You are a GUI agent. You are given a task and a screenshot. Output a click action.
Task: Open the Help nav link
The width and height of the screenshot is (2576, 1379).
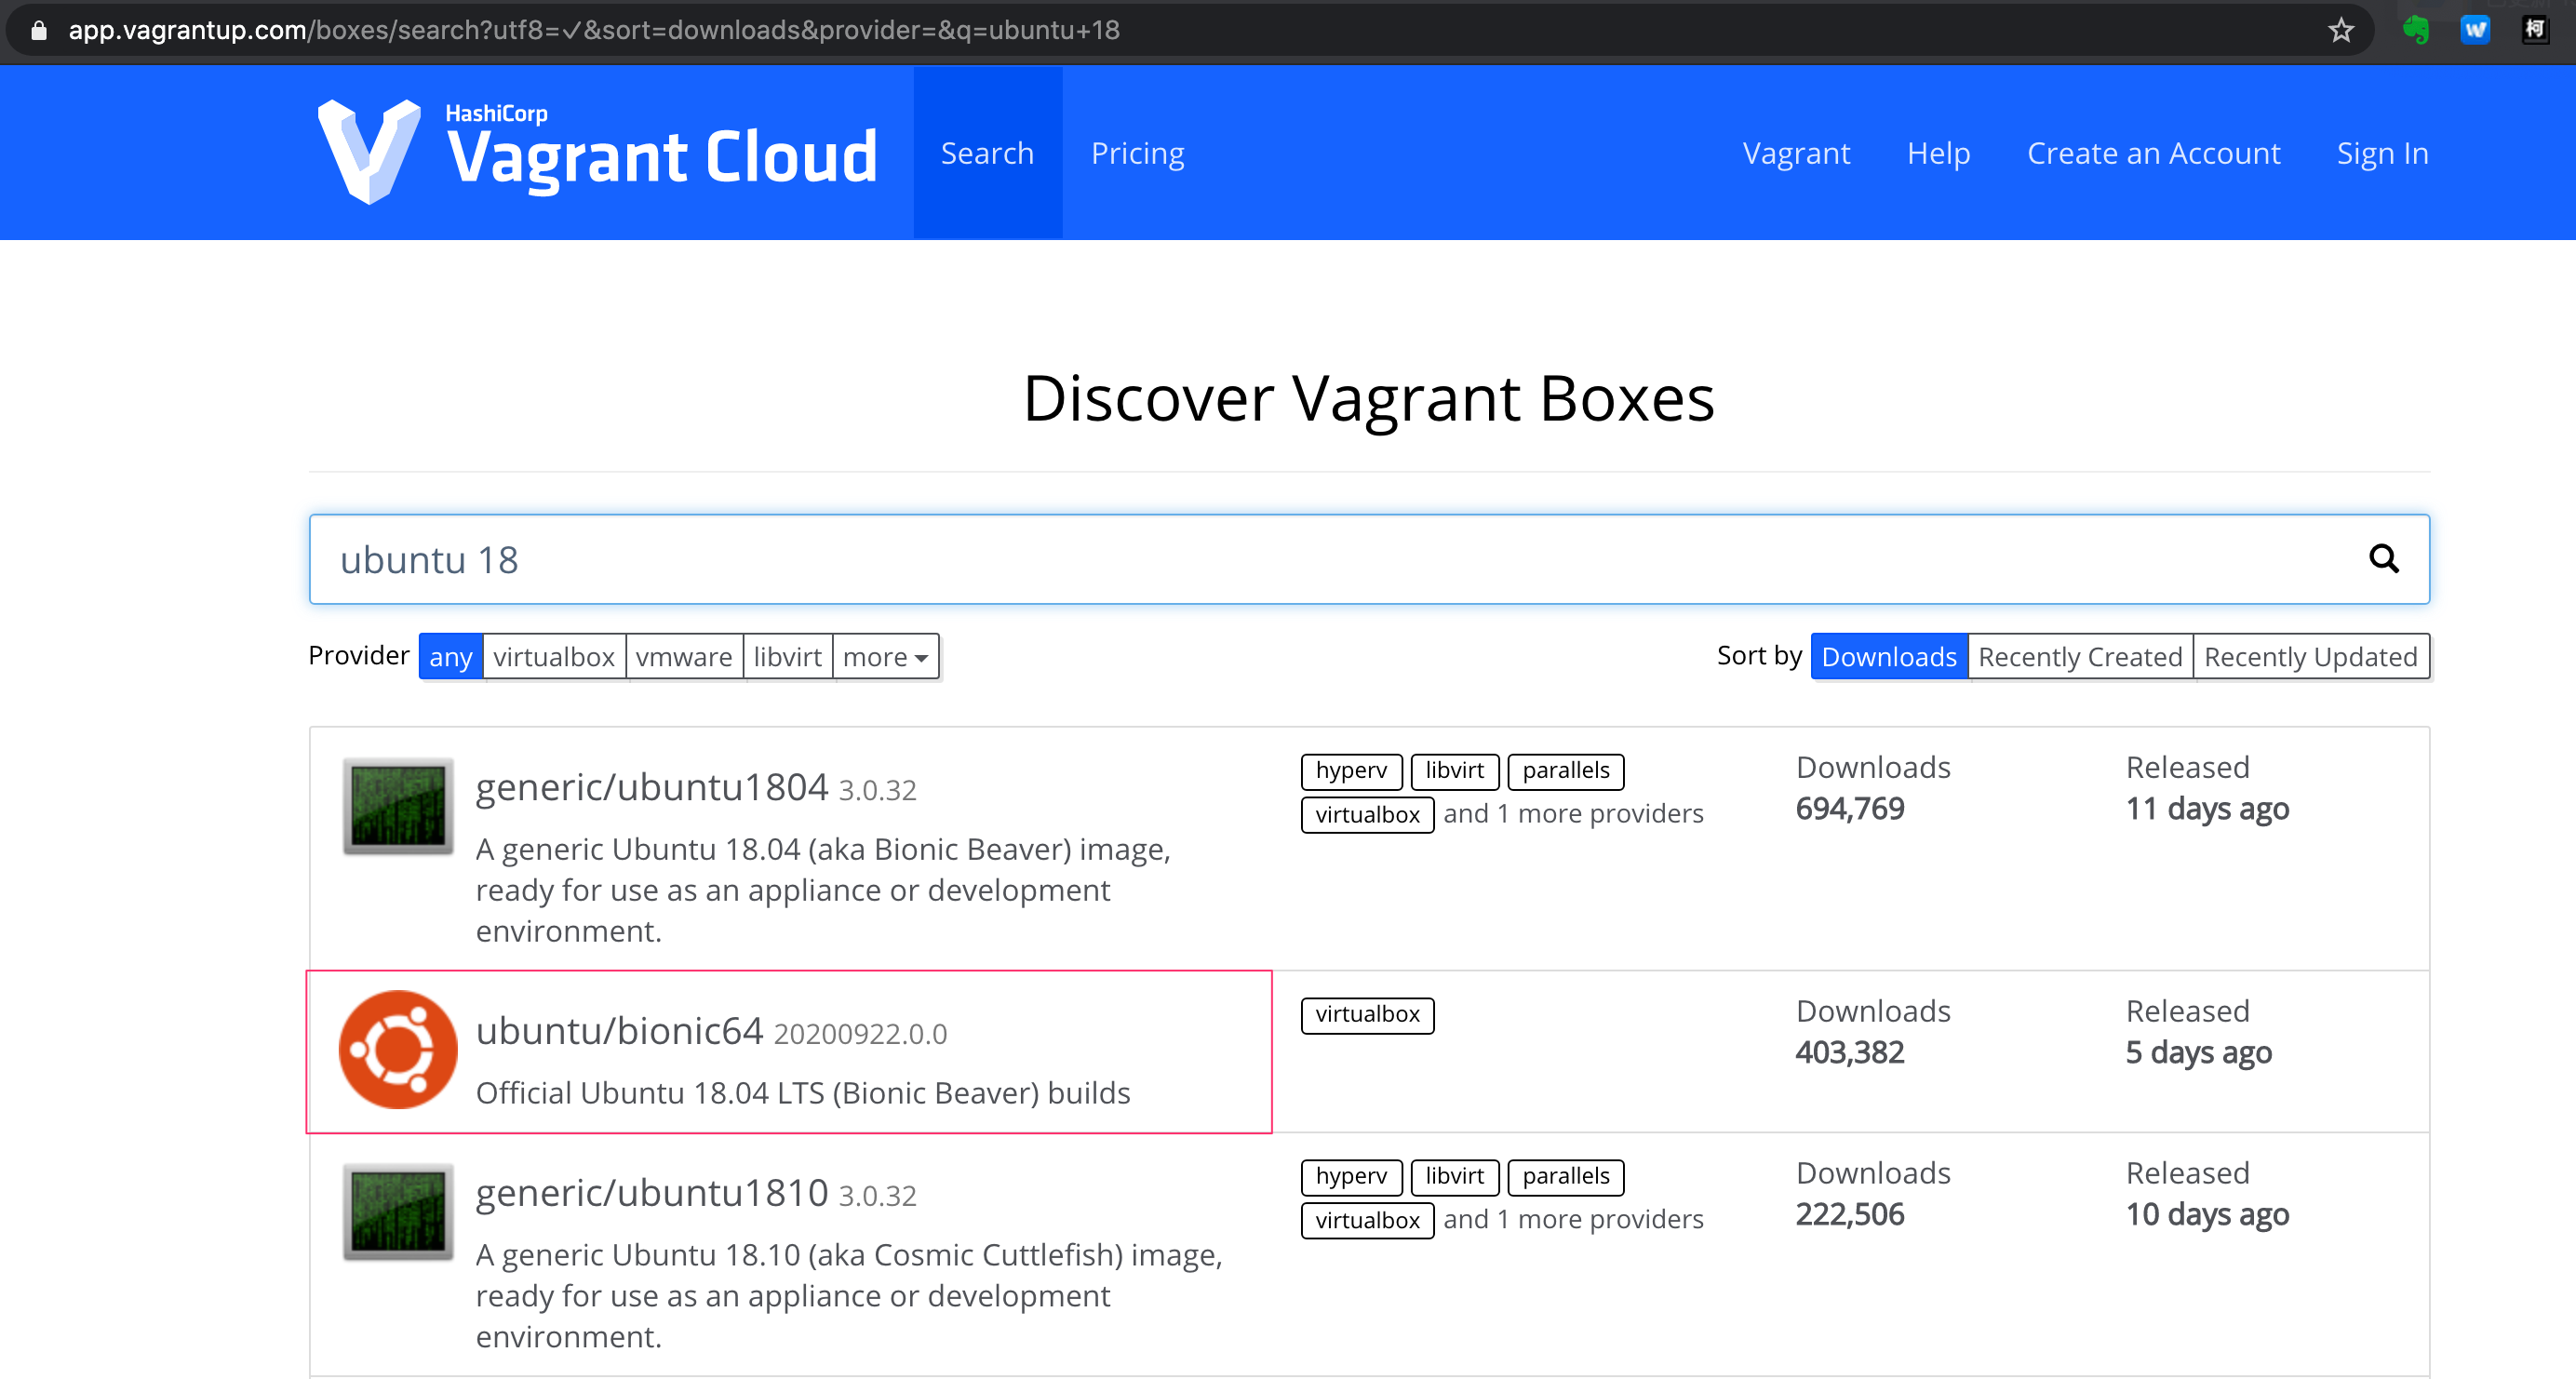1938,153
